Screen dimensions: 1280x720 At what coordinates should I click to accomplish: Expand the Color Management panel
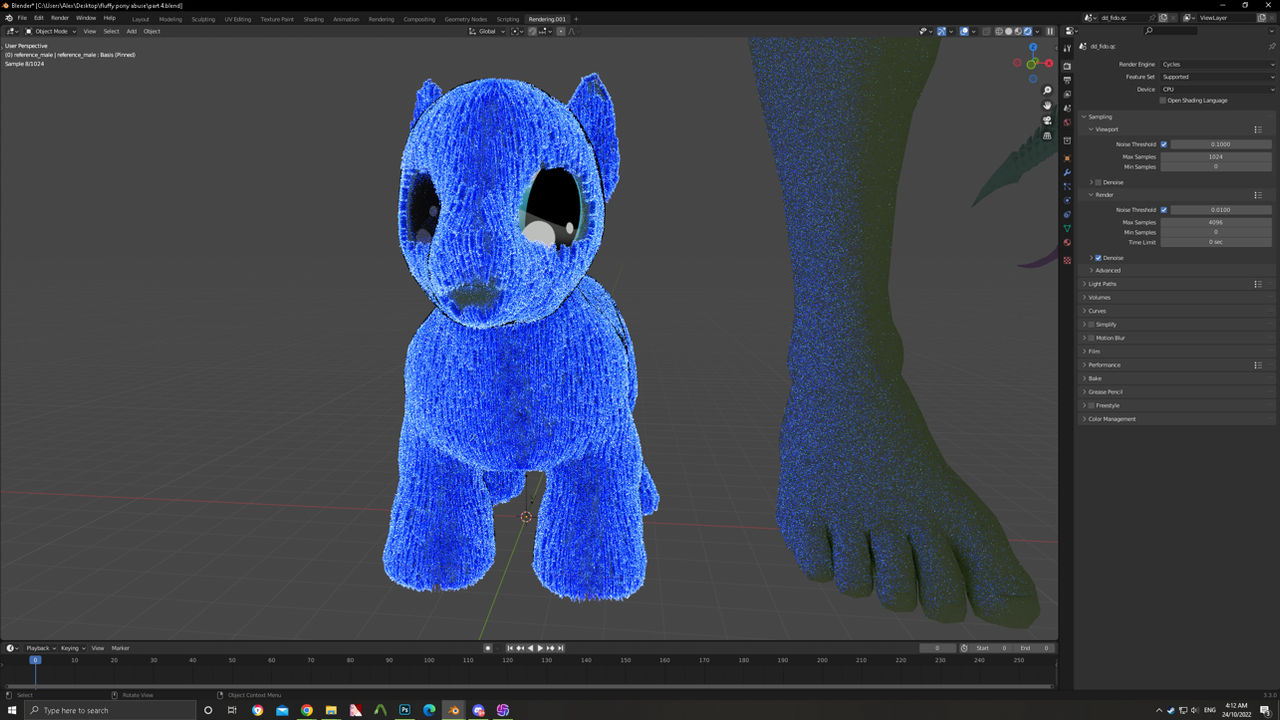[1111, 419]
